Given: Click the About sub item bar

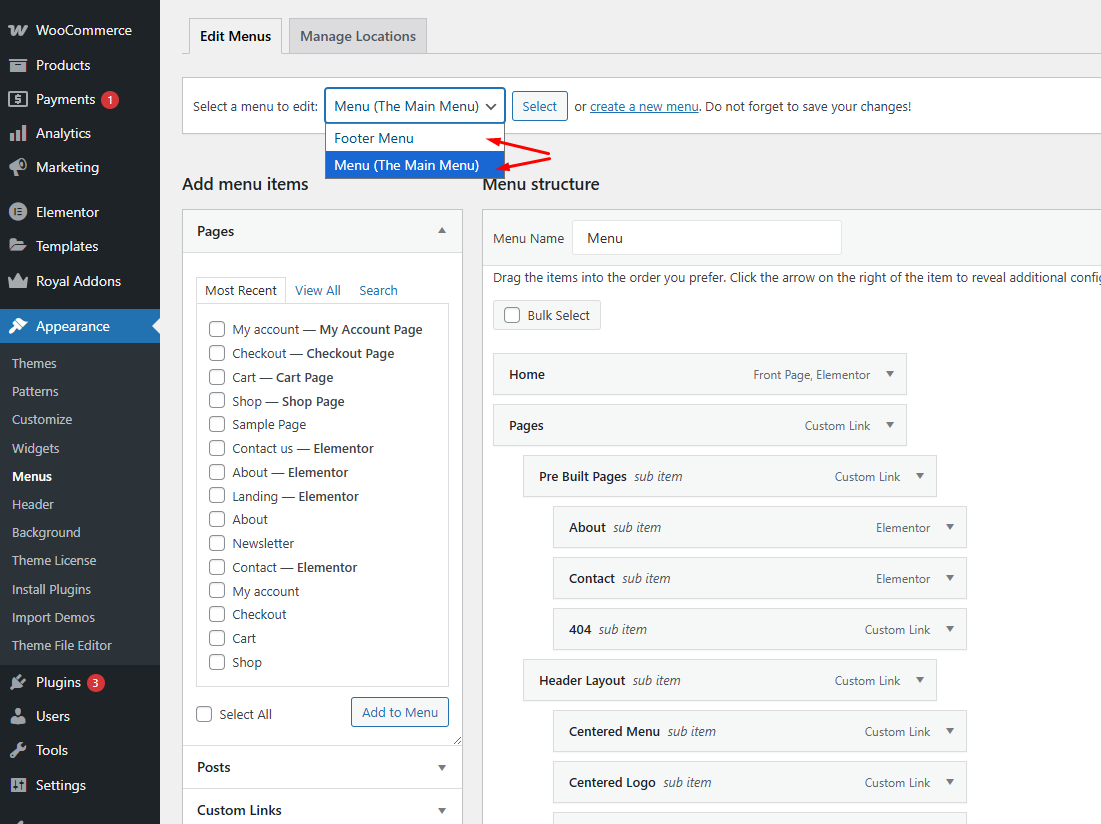Looking at the screenshot, I should tap(760, 527).
